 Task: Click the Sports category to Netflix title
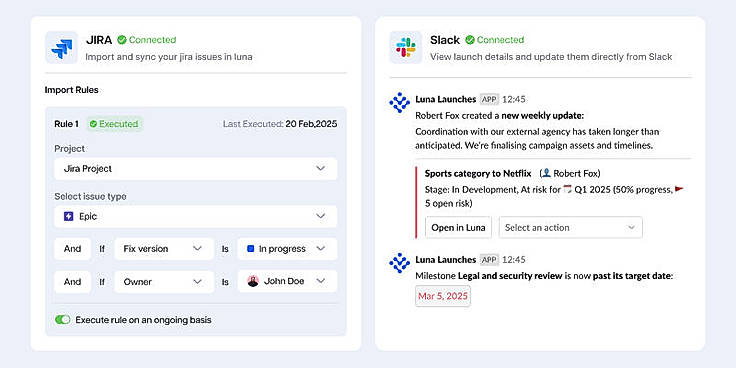click(478, 173)
